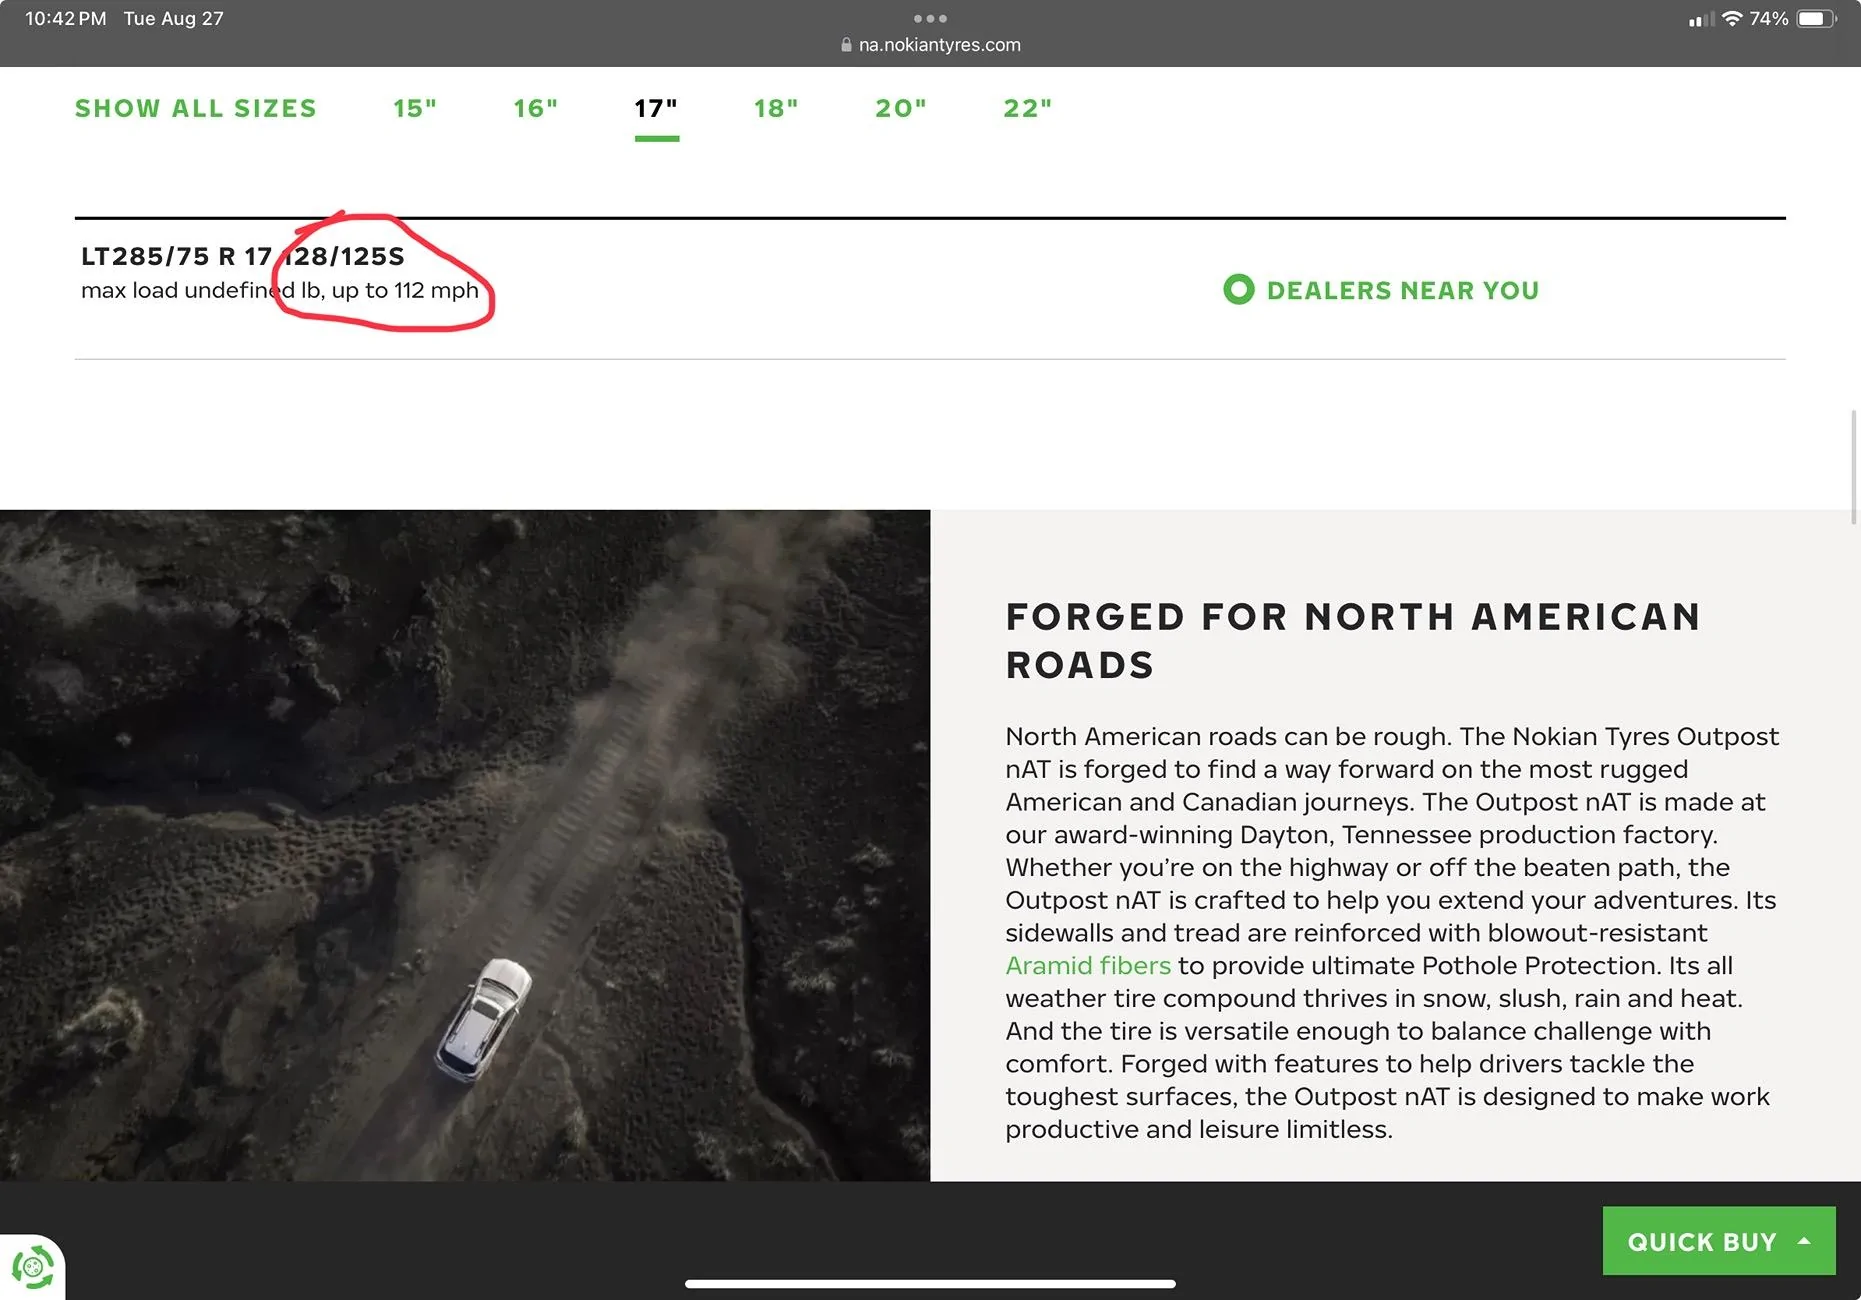Viewport: 1861px width, 1300px height.
Task: Open the Aramid fibers link
Action: [x=1088, y=965]
